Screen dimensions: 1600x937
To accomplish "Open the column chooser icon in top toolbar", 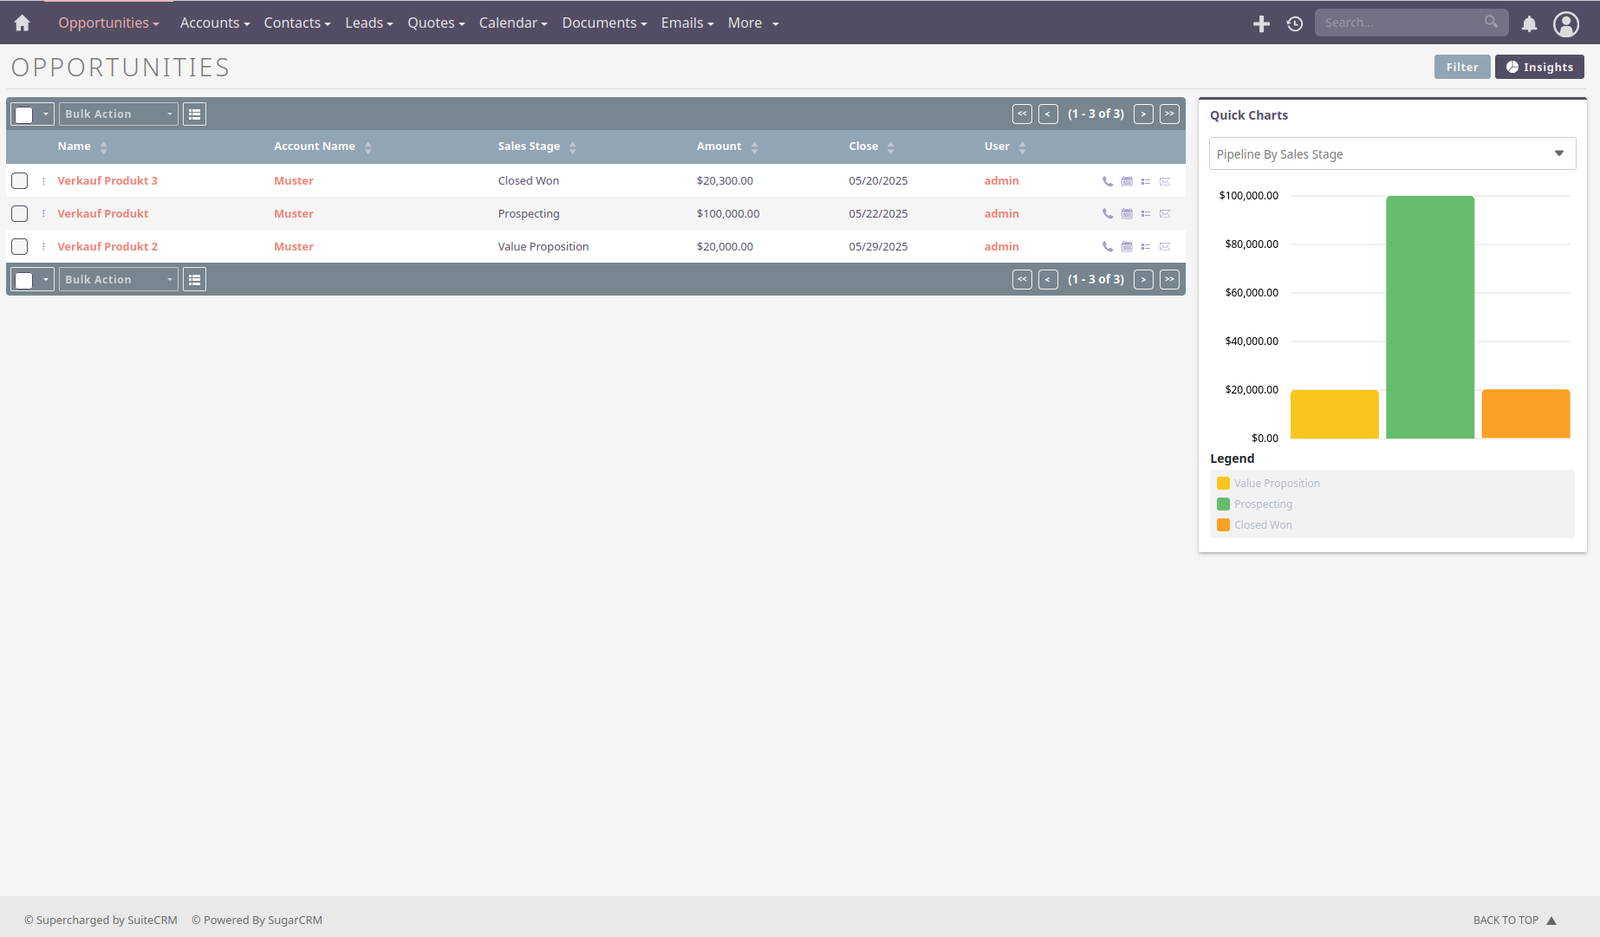I will click(195, 114).
